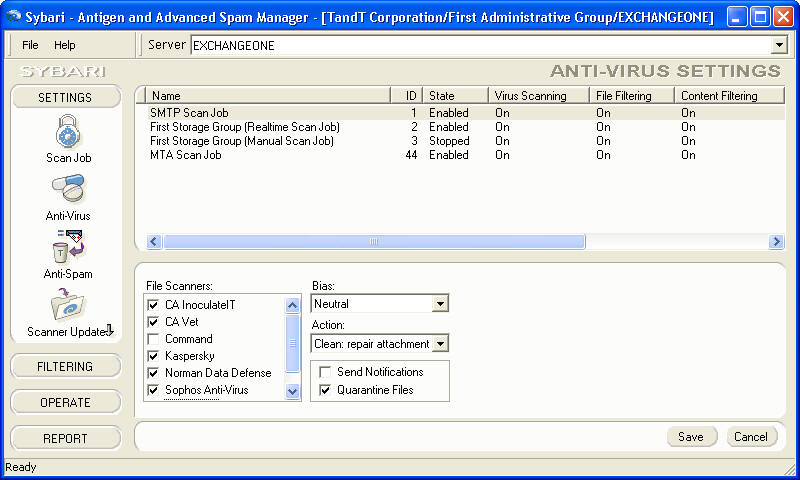The width and height of the screenshot is (800, 480).
Task: Open the Help menu
Action: click(x=65, y=45)
